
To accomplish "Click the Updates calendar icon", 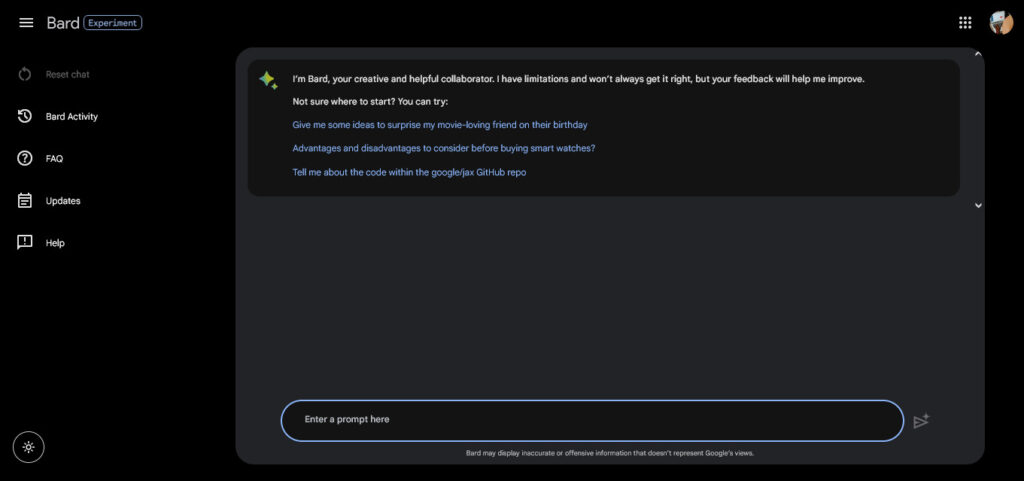I will click(25, 200).
